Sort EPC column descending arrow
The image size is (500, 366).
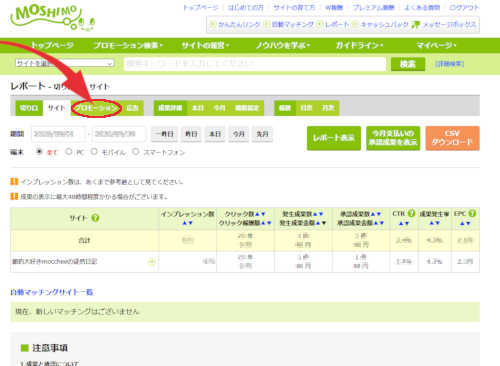click(468, 223)
